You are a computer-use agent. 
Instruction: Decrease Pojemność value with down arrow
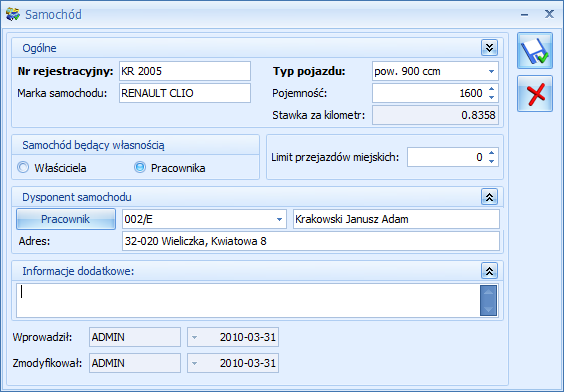pyautogui.click(x=491, y=97)
